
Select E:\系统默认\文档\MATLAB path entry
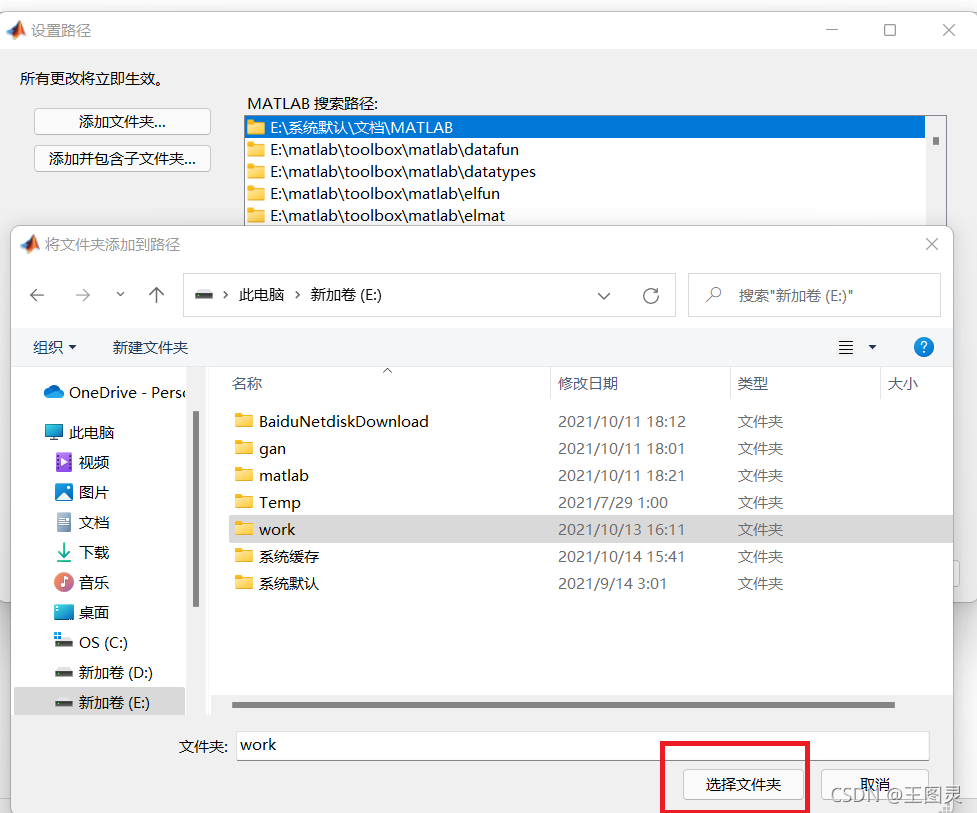tap(584, 127)
